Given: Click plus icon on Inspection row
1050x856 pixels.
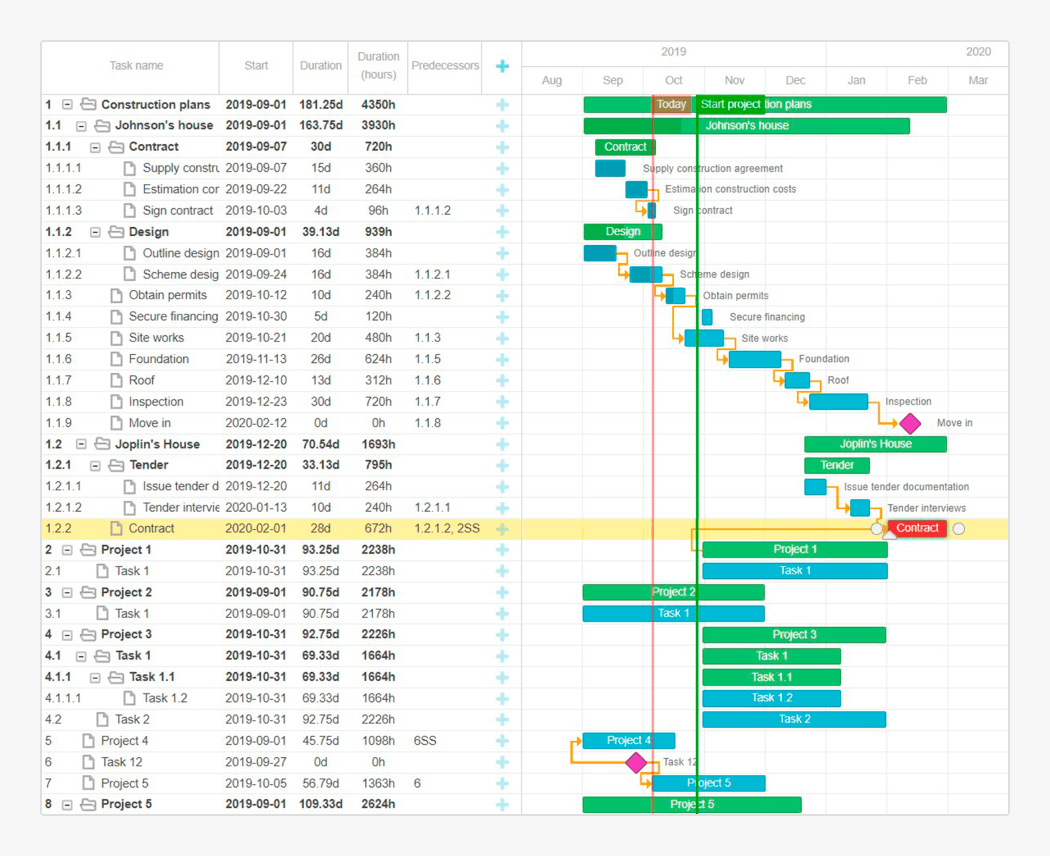Looking at the screenshot, I should pyautogui.click(x=502, y=403).
